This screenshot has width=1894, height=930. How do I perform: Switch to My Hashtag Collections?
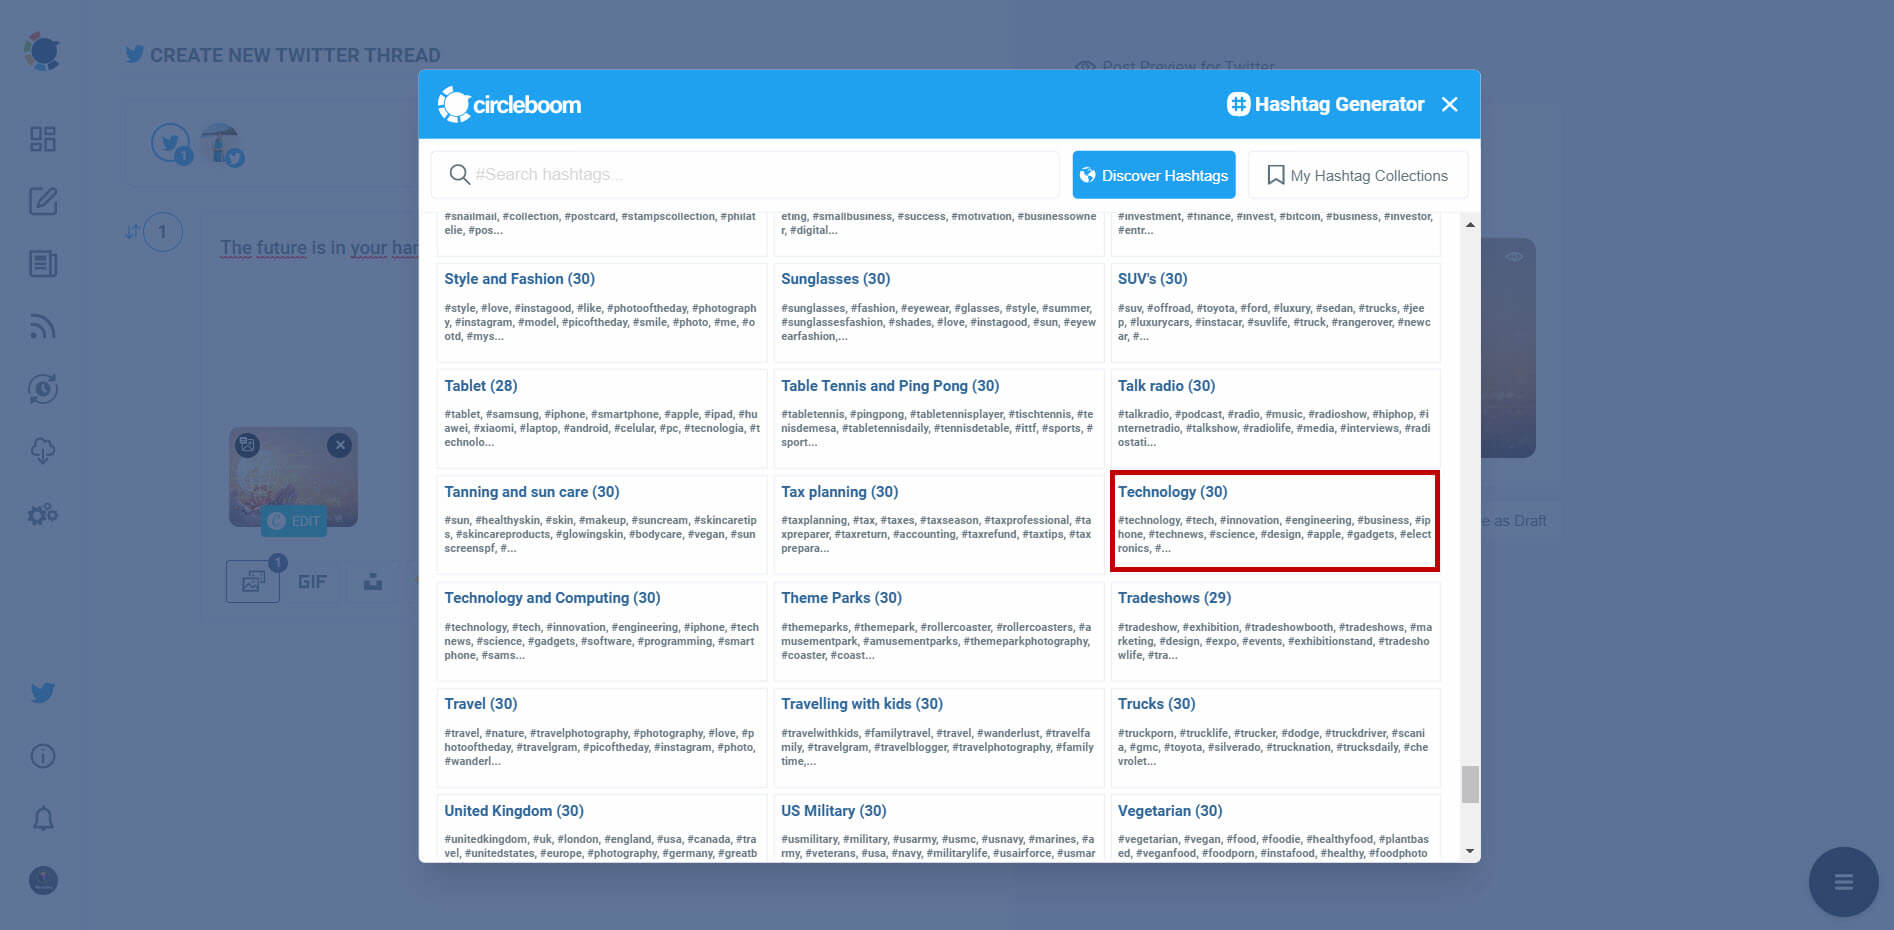tap(1357, 174)
